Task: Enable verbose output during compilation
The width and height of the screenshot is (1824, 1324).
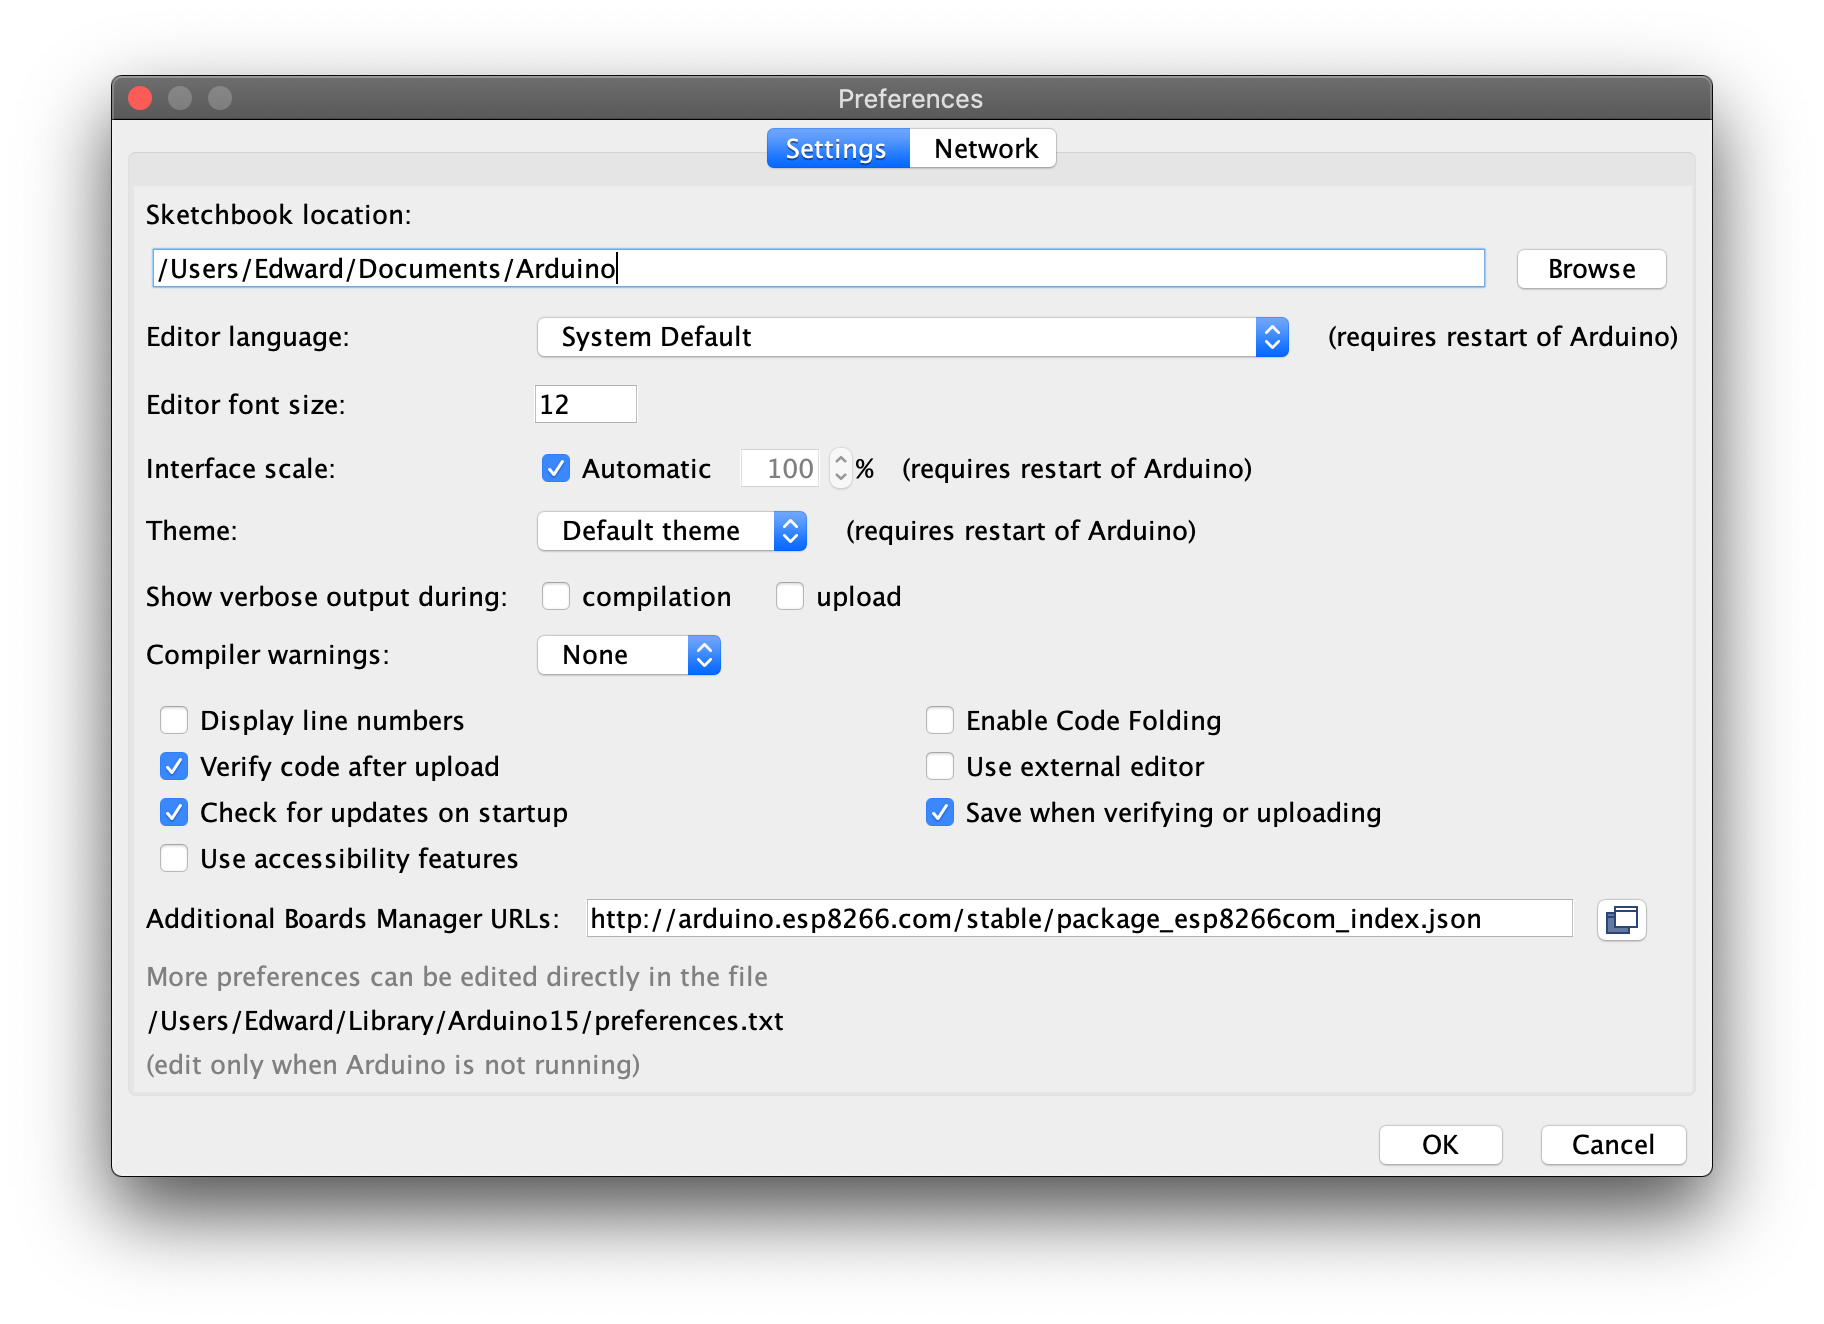Action: [x=556, y=596]
